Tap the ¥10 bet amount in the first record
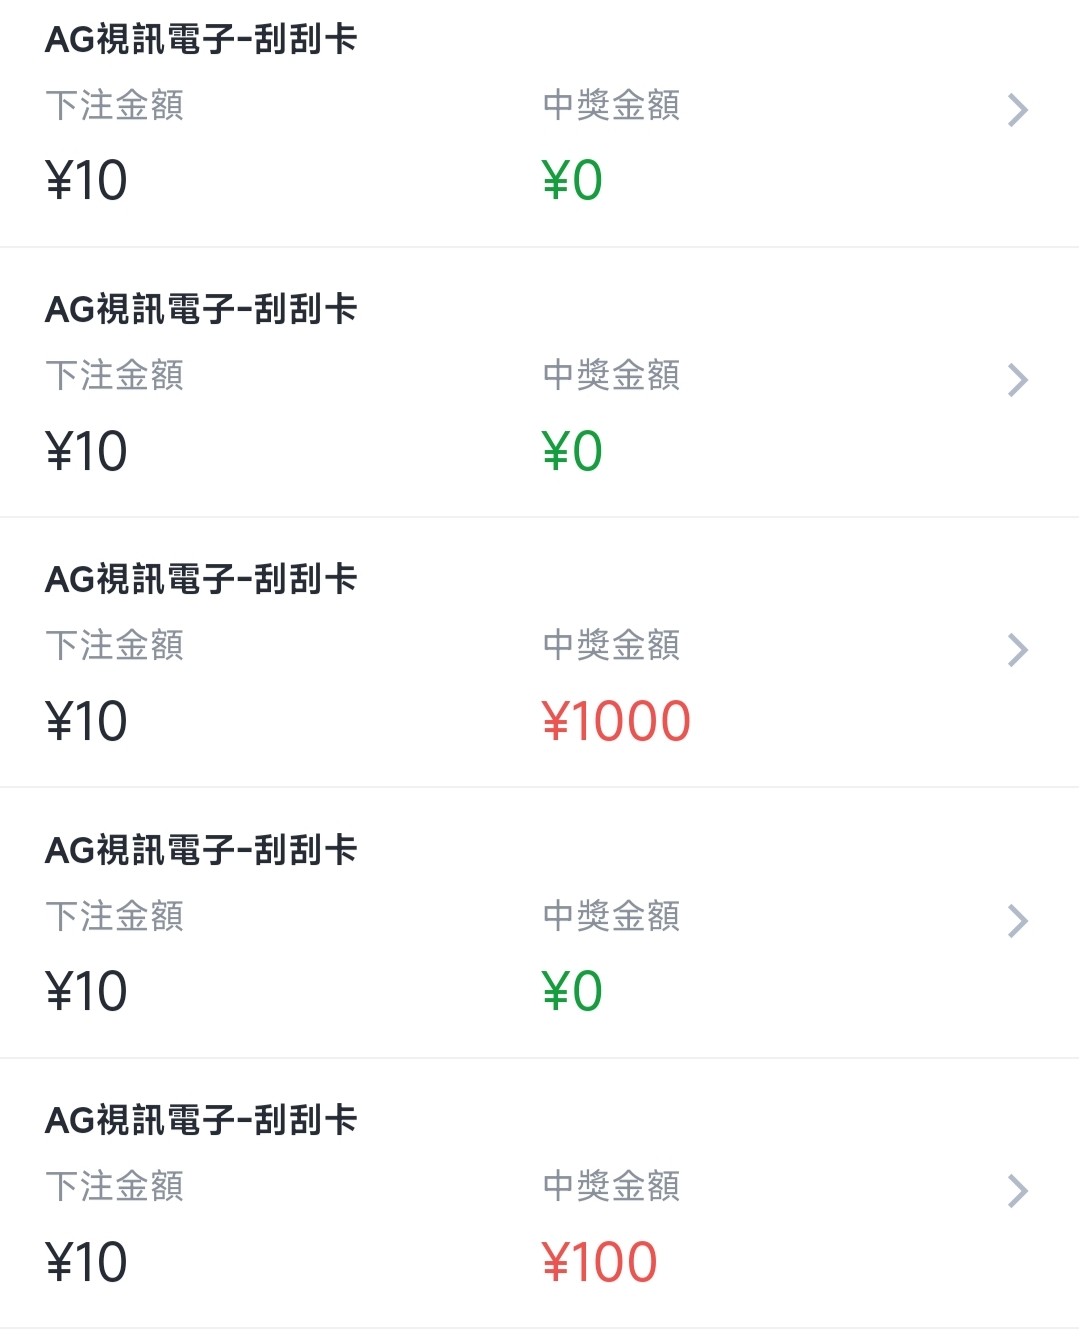The image size is (1080, 1338). [86, 181]
